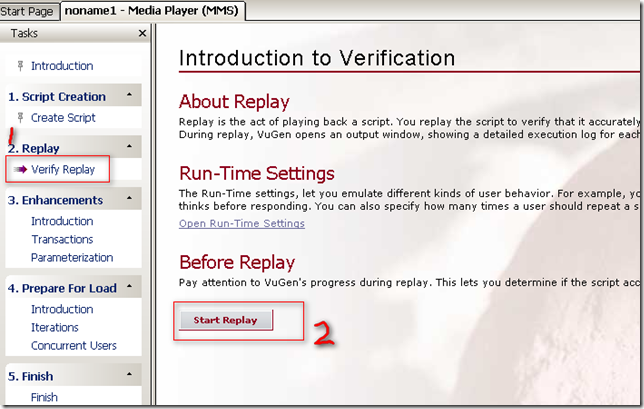This screenshot has width=644, height=409.
Task: Open the top Introduction task link
Action: (62, 66)
